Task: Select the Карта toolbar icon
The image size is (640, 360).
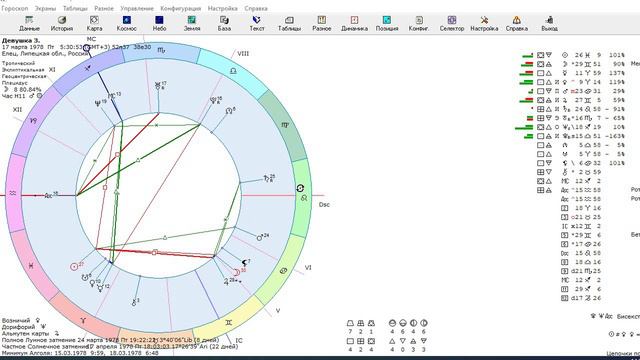Action: 94,24
